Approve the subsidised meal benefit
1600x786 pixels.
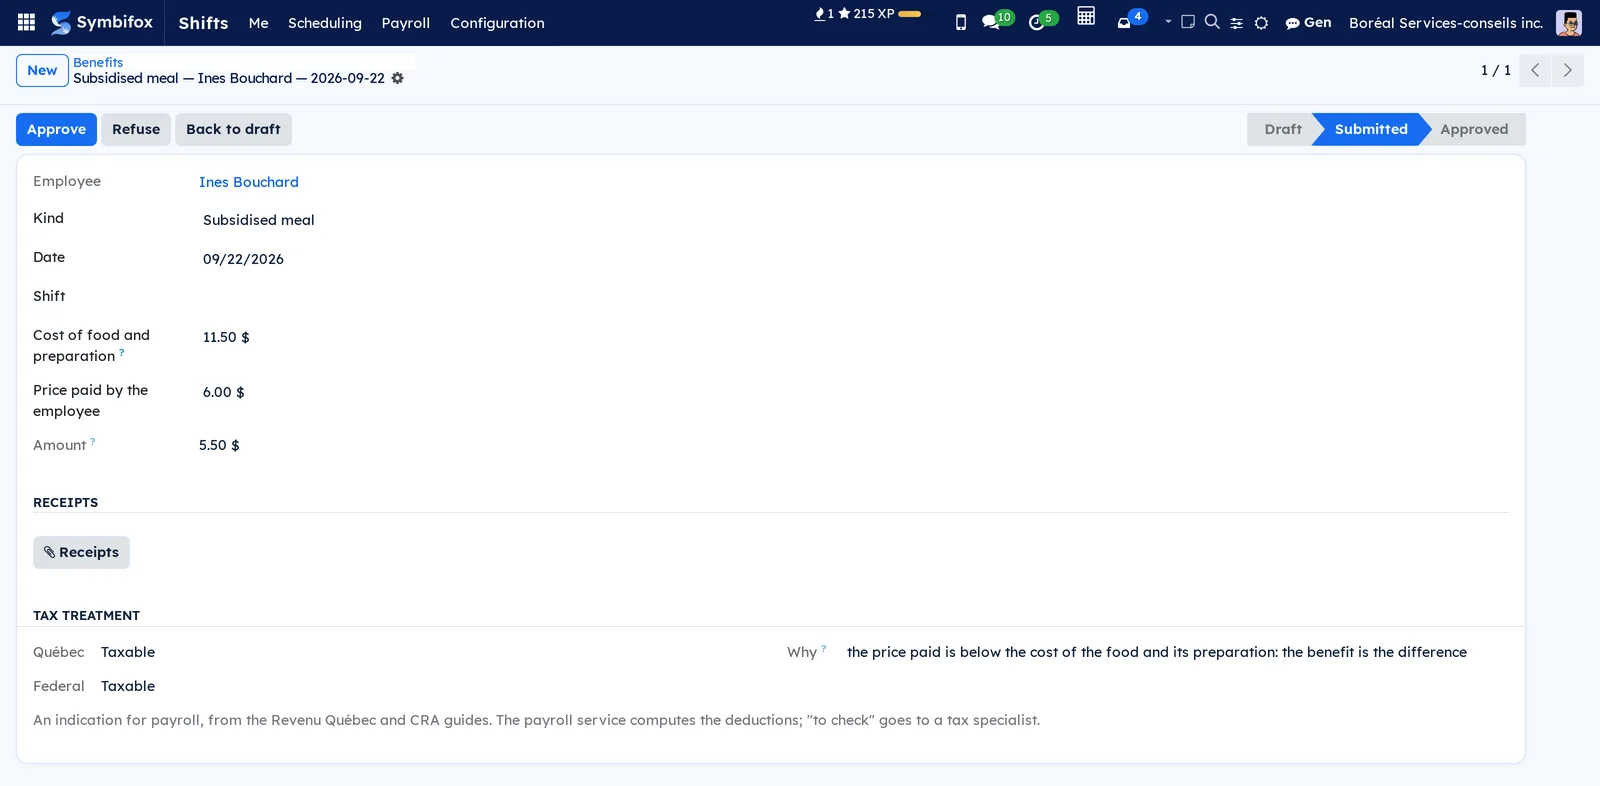(56, 129)
